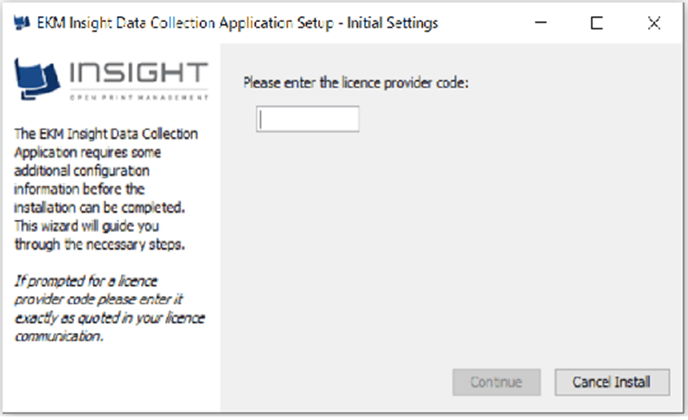Click the 'If prompted for a licence' italic line
This screenshot has width=688, height=420.
click(x=86, y=281)
